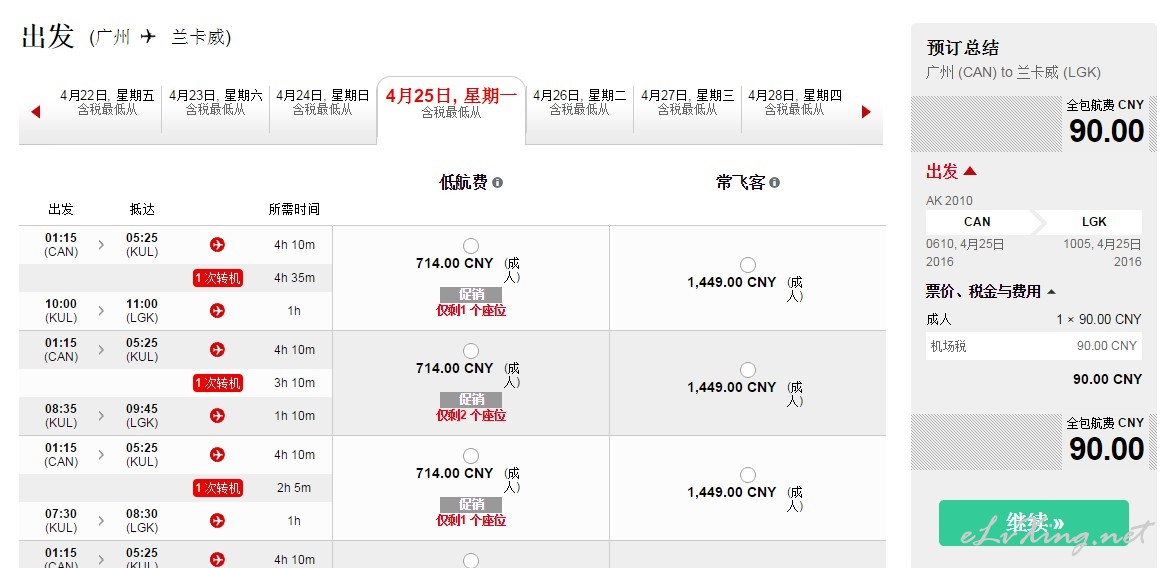Select low fare 714.00 CNY for first itinerary
The width and height of the screenshot is (1165, 568).
[470, 245]
